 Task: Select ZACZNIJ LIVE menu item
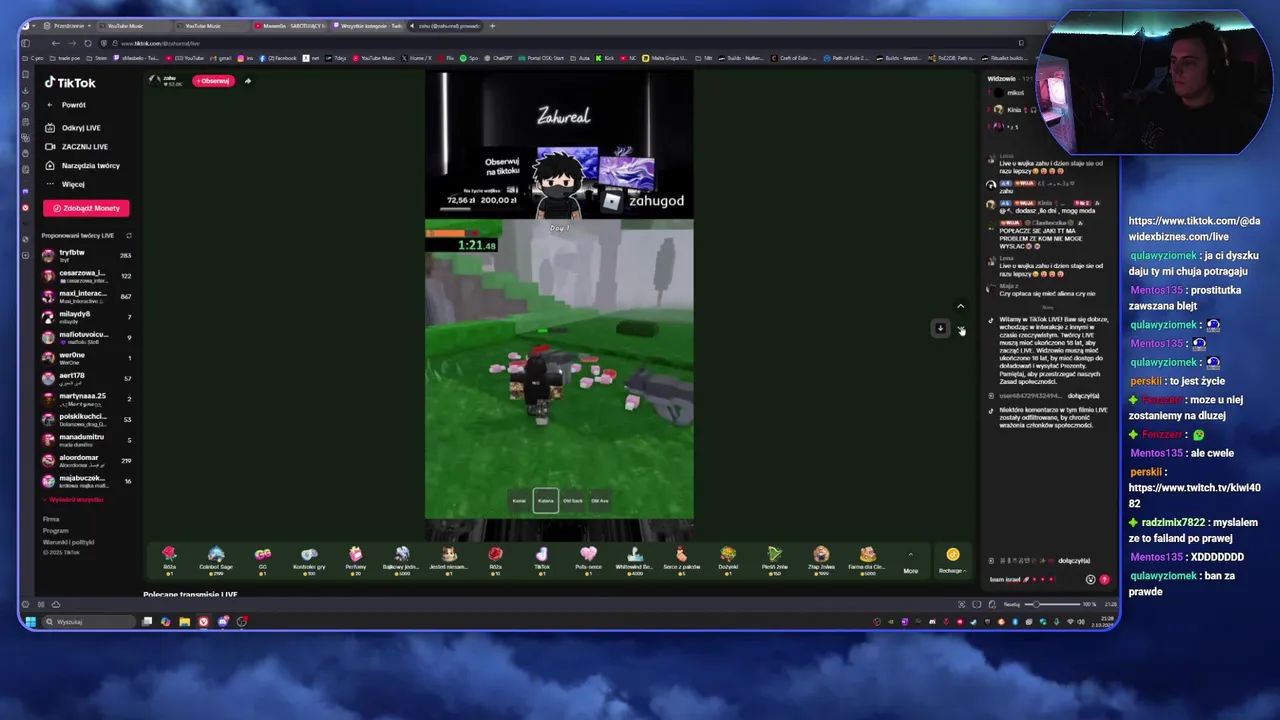click(x=76, y=147)
